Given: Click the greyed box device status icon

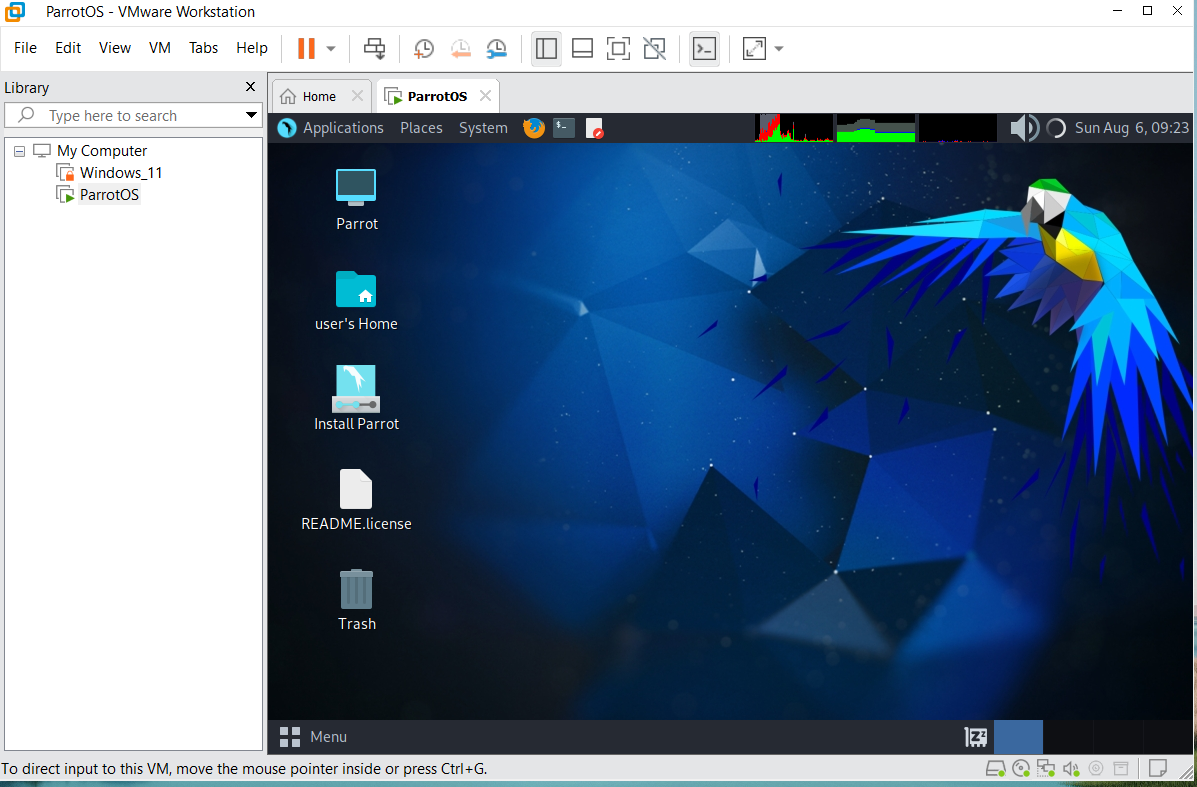Looking at the screenshot, I should coord(1120,768).
